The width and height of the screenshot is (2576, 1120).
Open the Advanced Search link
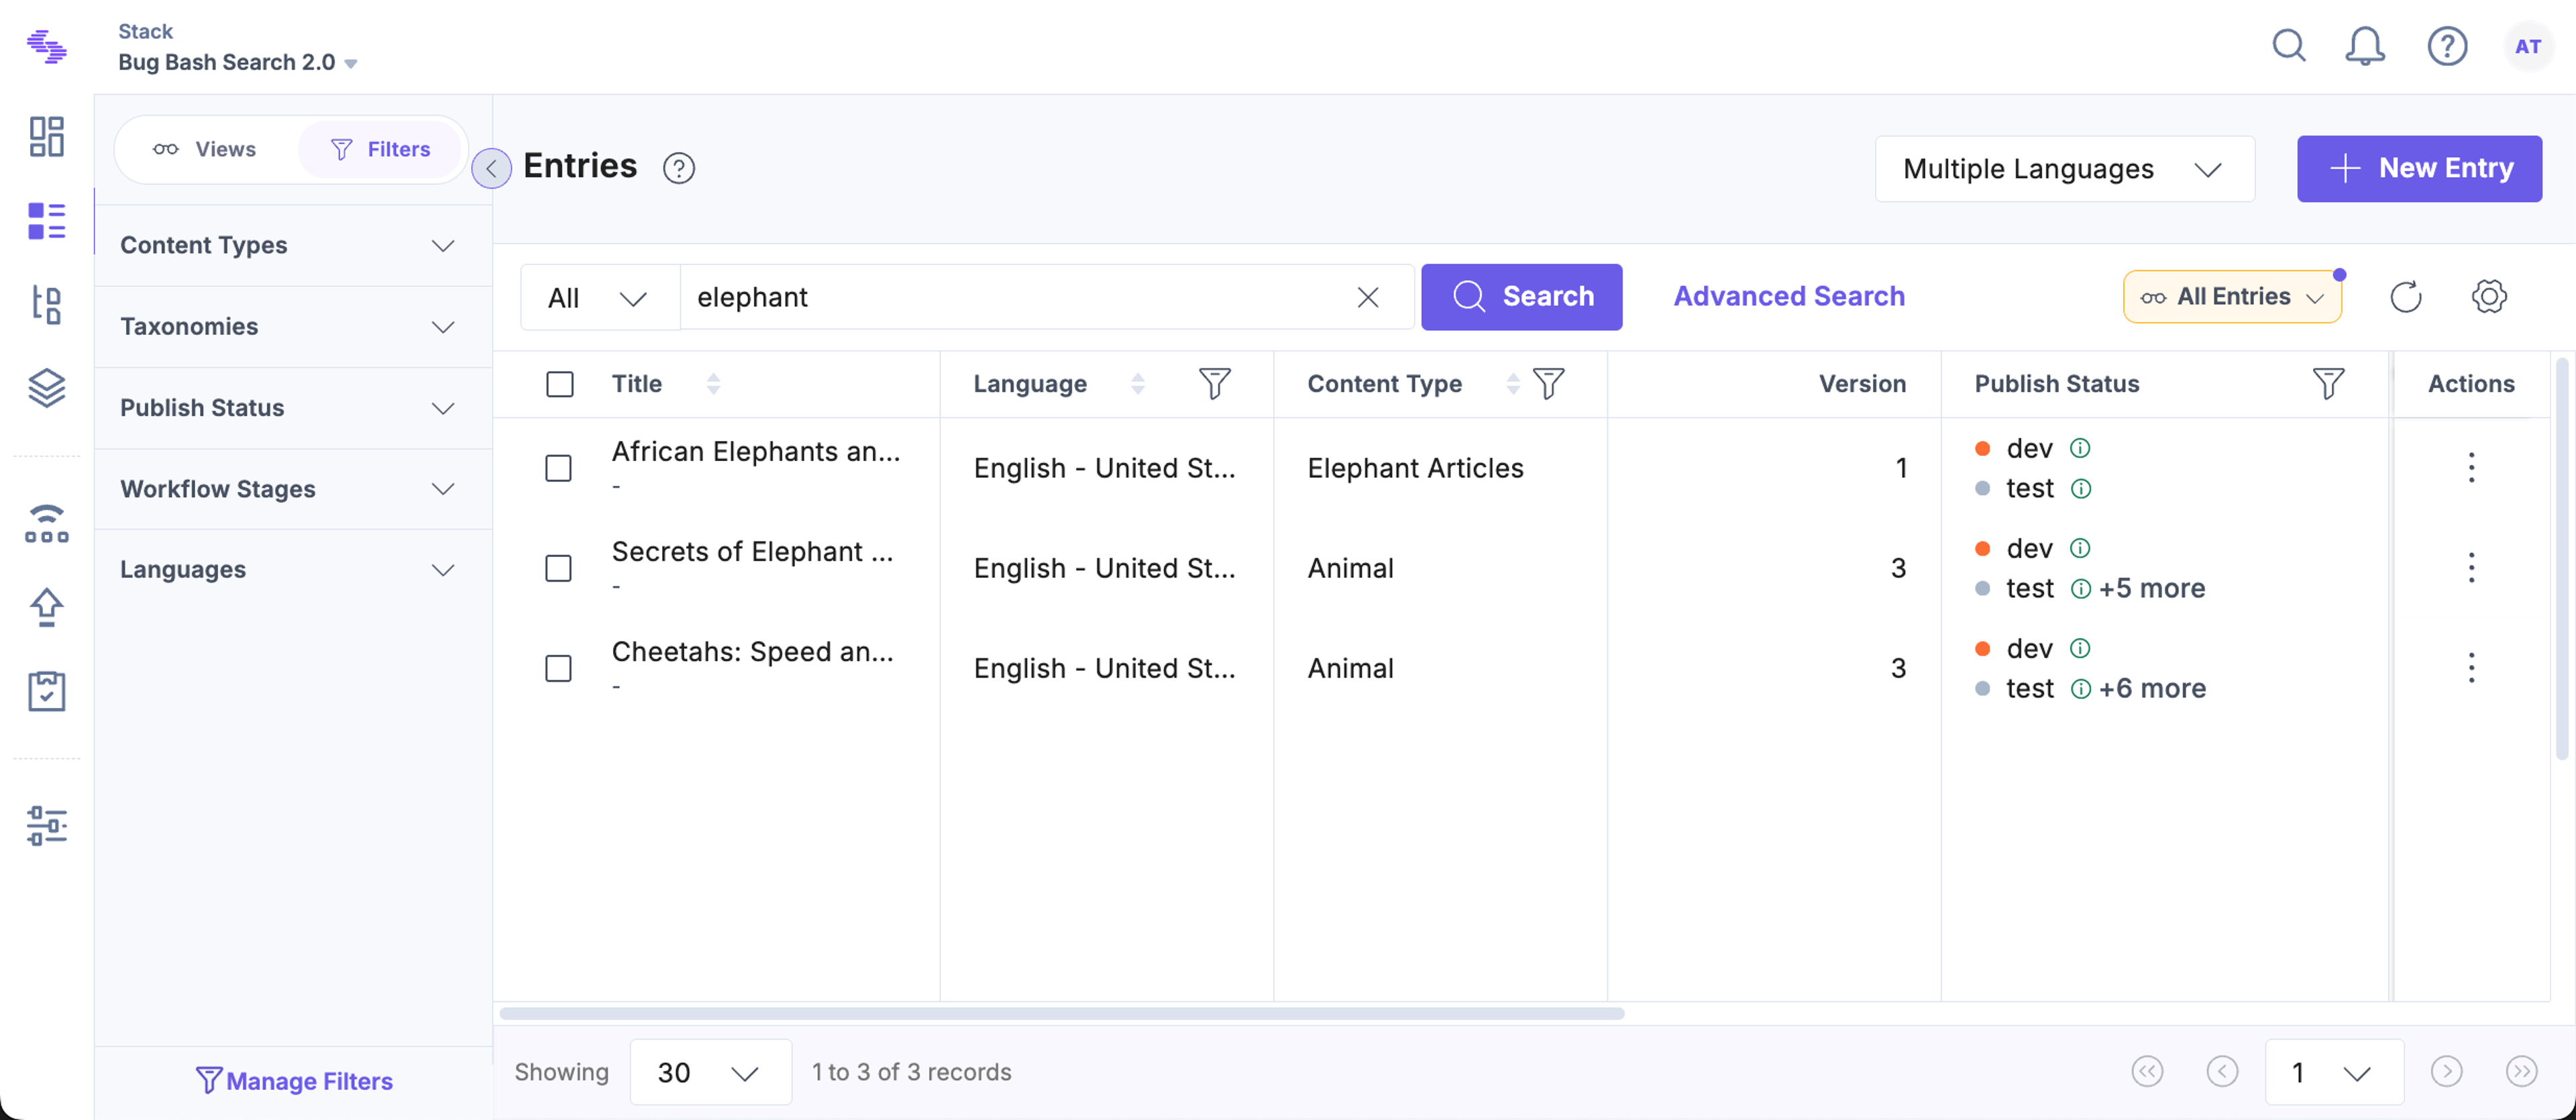point(1789,297)
